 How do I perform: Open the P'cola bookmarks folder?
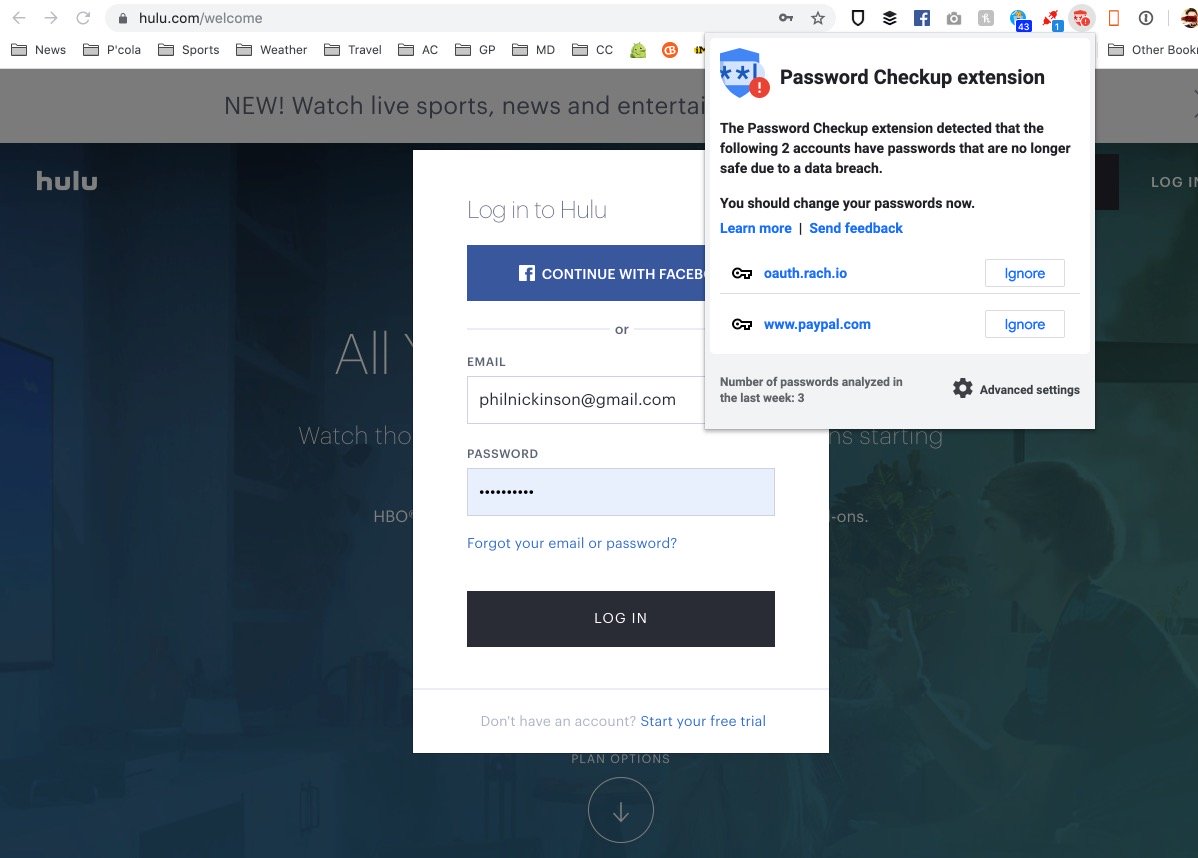click(x=112, y=50)
